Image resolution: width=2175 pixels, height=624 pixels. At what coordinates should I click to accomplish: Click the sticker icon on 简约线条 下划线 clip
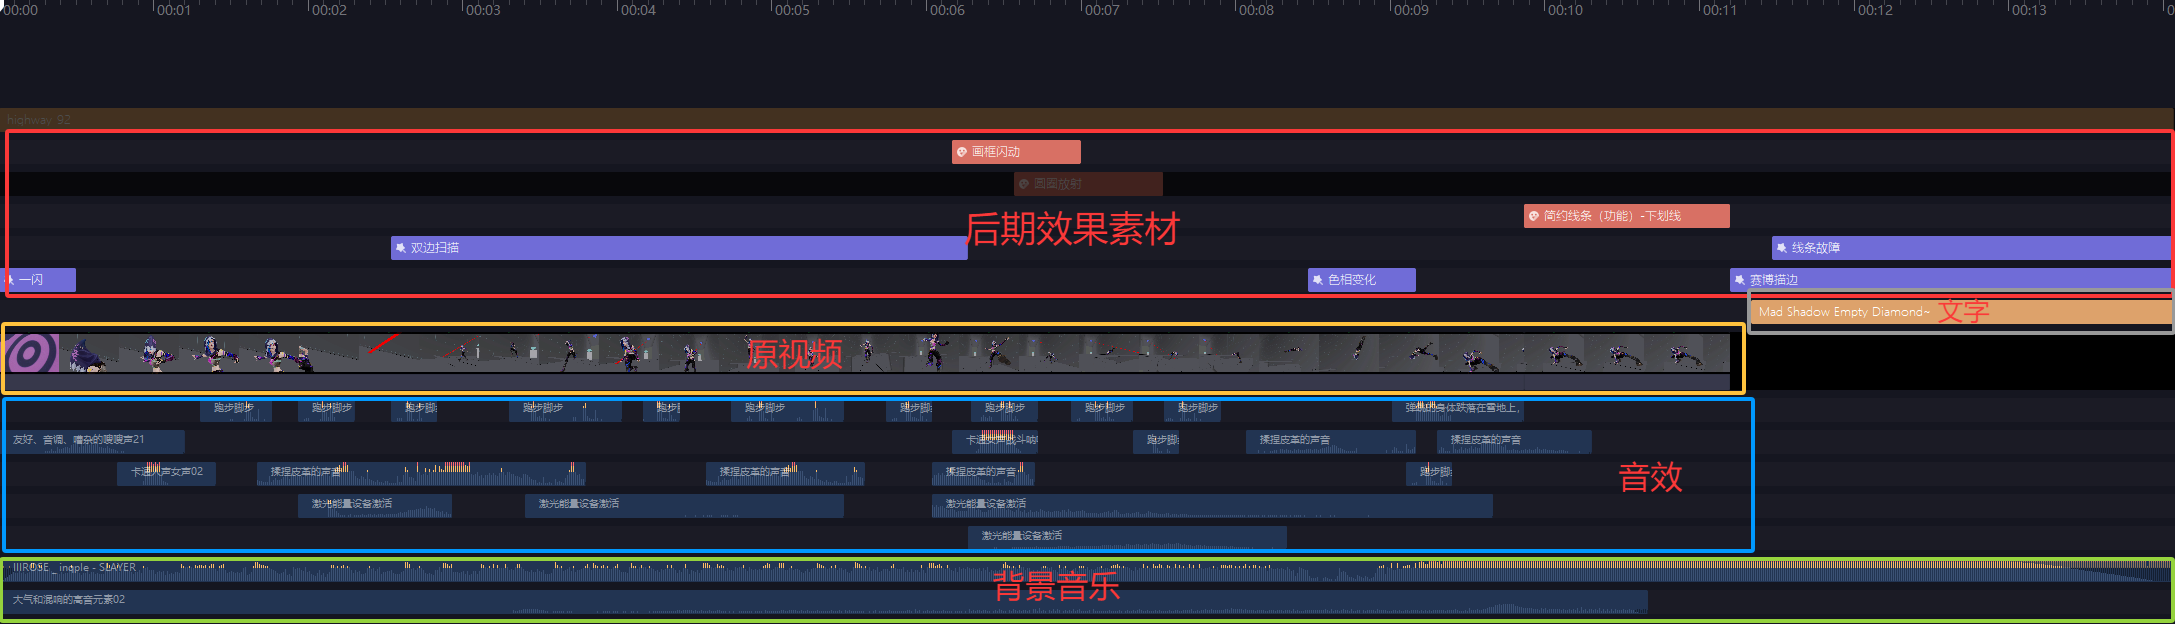pos(1534,216)
